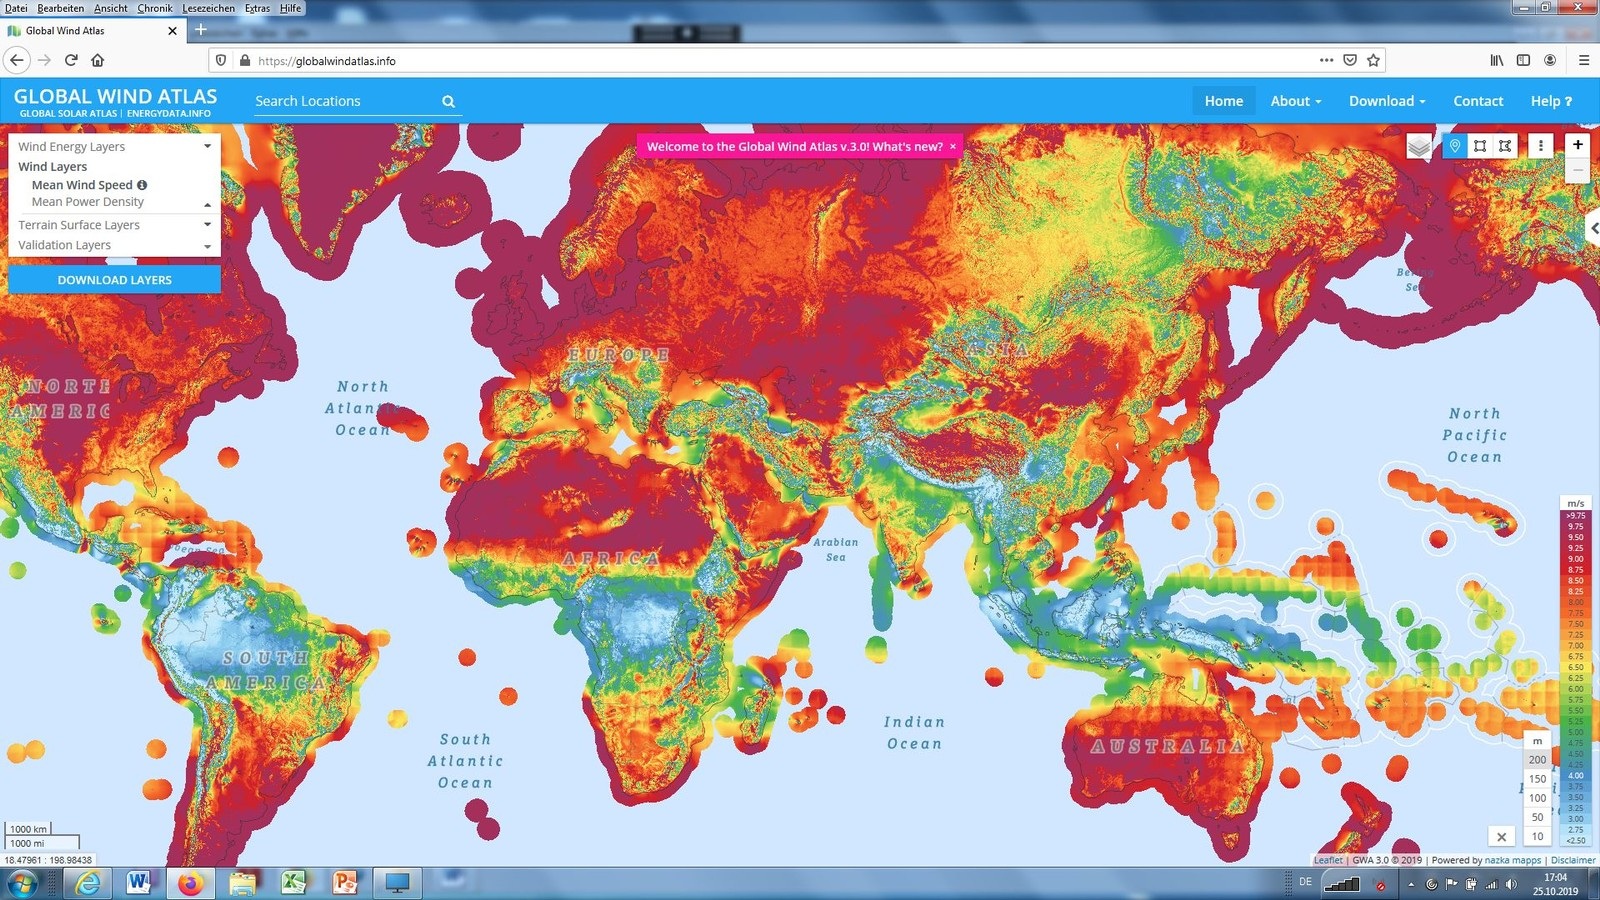Click the 4.00 m/s legend color band

click(1575, 776)
